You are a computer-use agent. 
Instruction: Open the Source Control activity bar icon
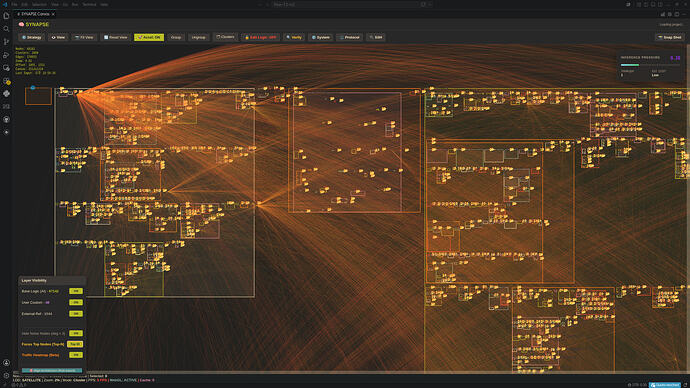coord(6,42)
